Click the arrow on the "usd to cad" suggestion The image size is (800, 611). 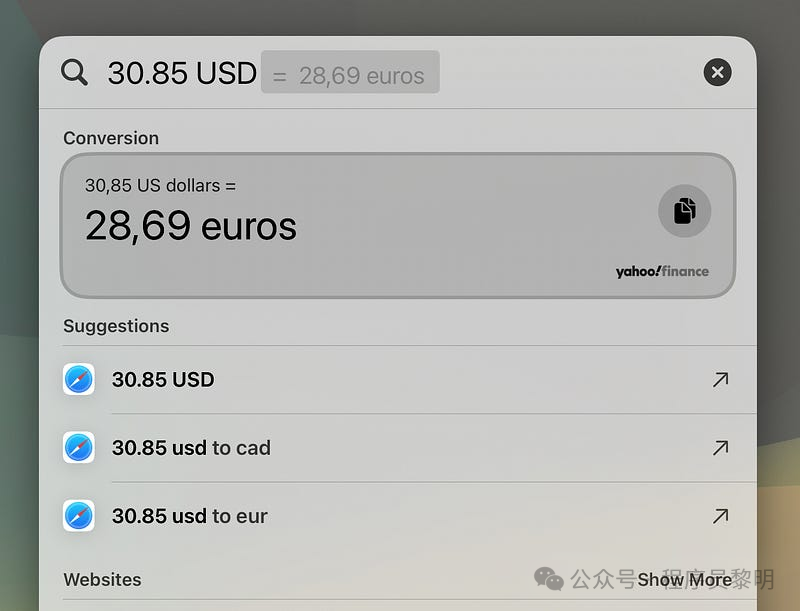pos(720,448)
